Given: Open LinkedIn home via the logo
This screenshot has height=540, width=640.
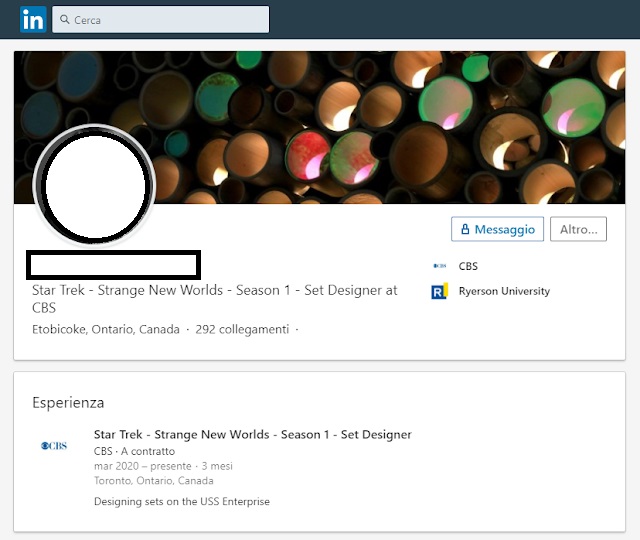Looking at the screenshot, I should point(33,19).
